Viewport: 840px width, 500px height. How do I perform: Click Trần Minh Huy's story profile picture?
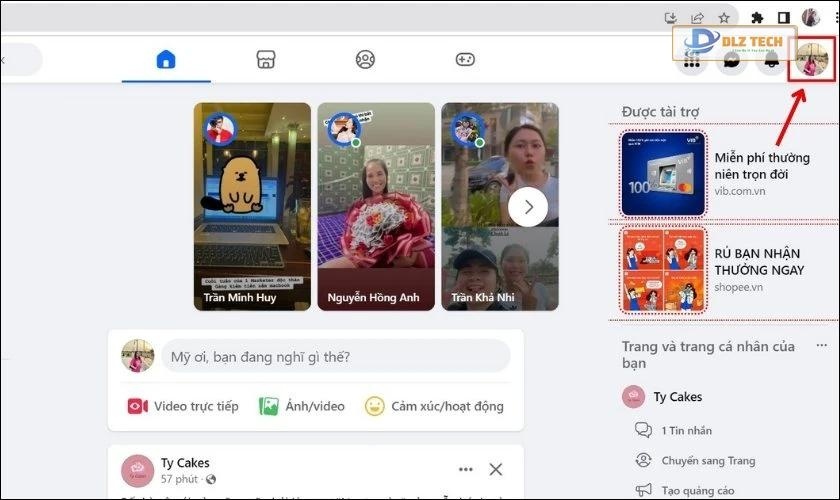(x=220, y=130)
